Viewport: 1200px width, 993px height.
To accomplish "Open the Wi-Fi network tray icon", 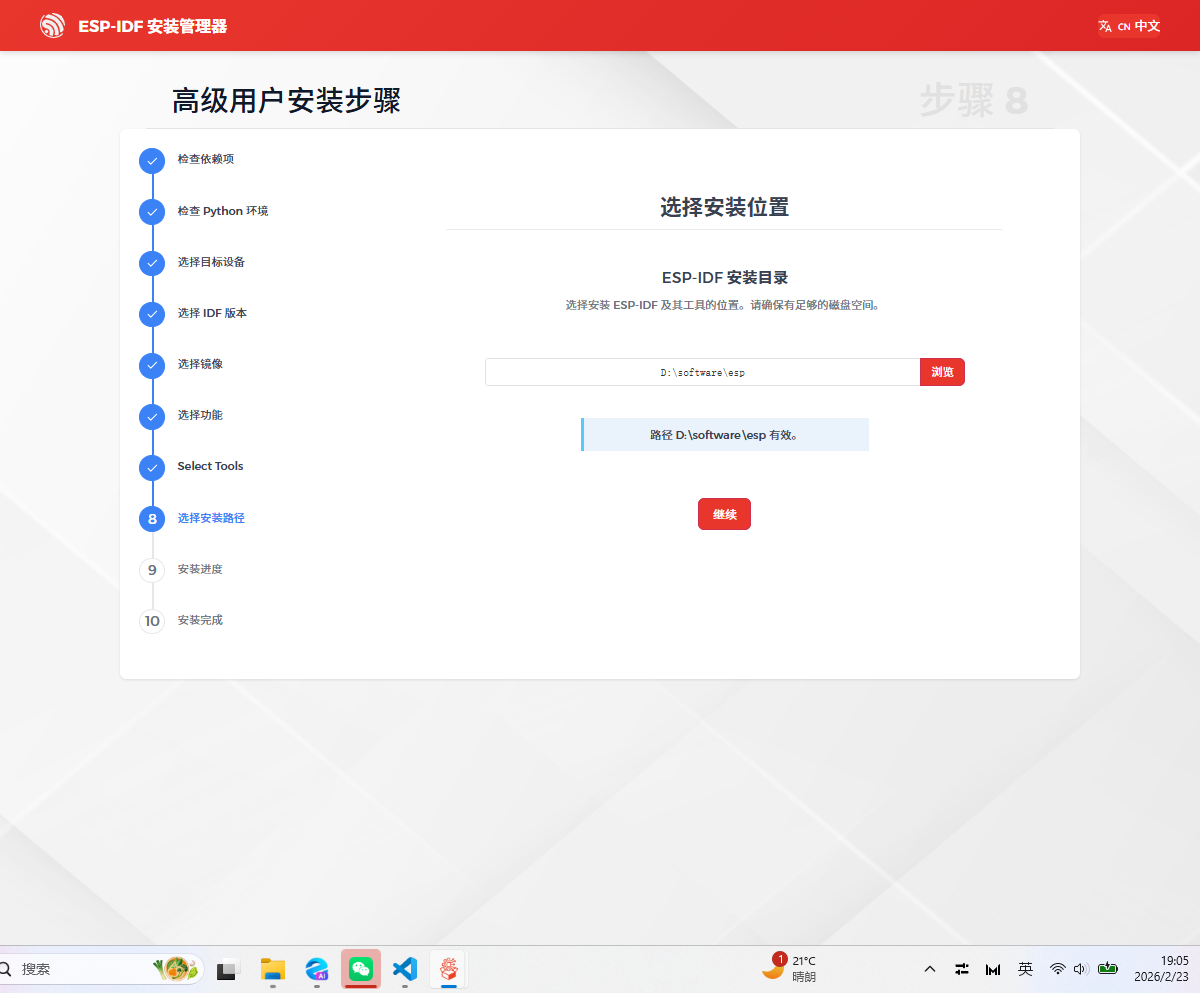I will coord(1057,969).
